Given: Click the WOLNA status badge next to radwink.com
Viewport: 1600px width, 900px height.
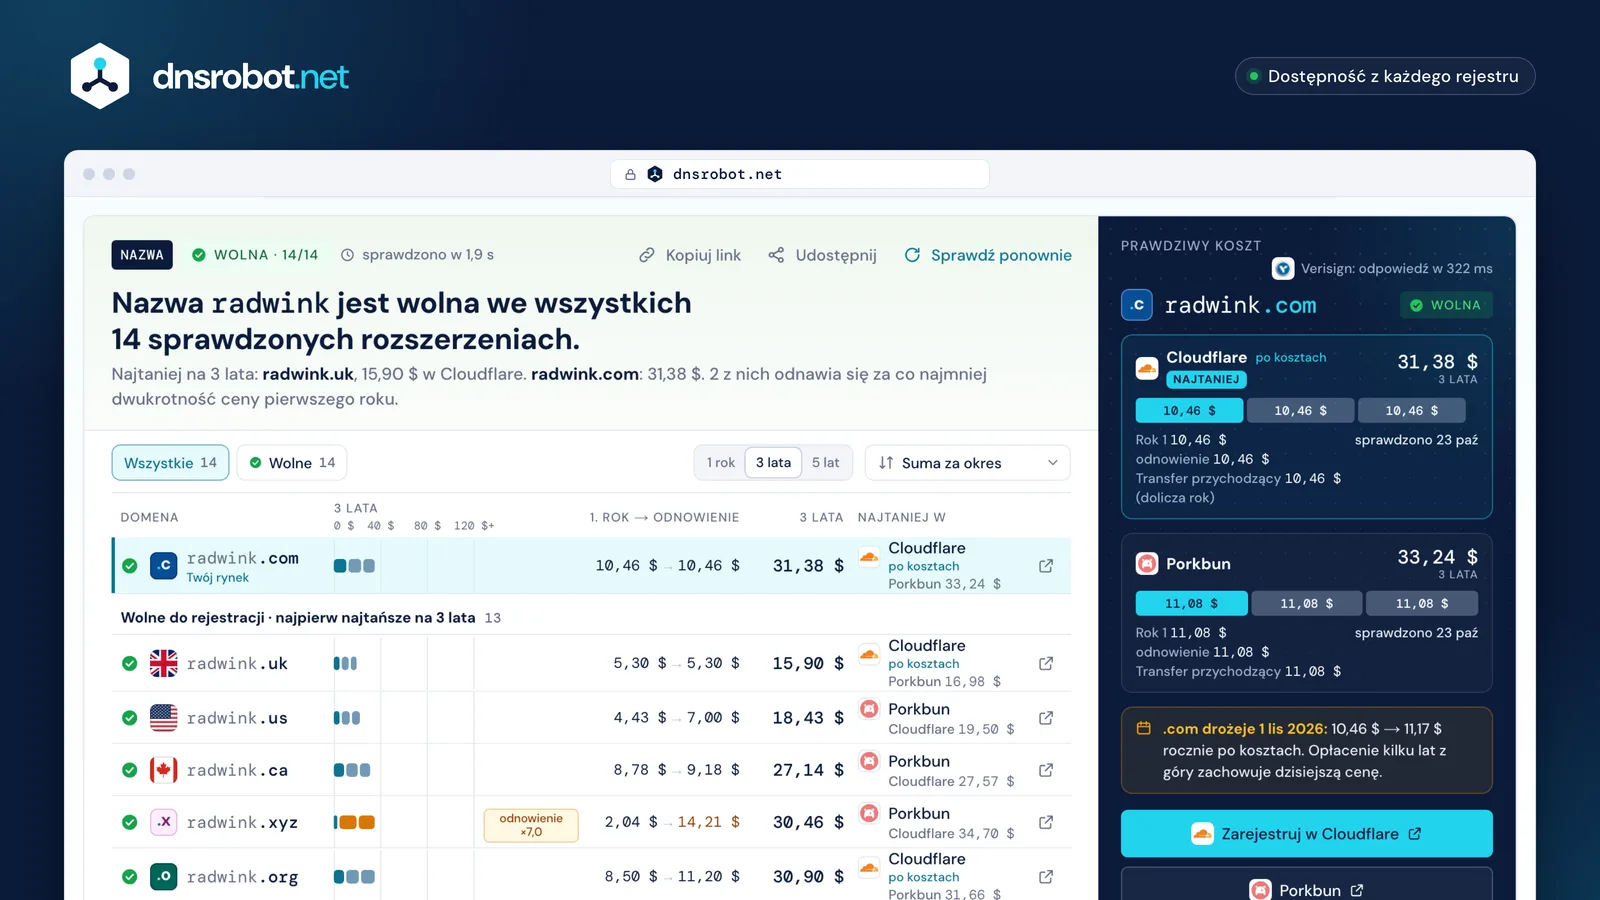Looking at the screenshot, I should coord(1446,305).
